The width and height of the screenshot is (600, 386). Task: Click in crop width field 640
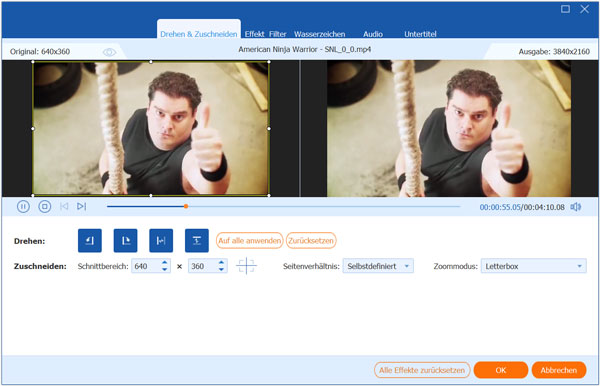click(x=146, y=266)
